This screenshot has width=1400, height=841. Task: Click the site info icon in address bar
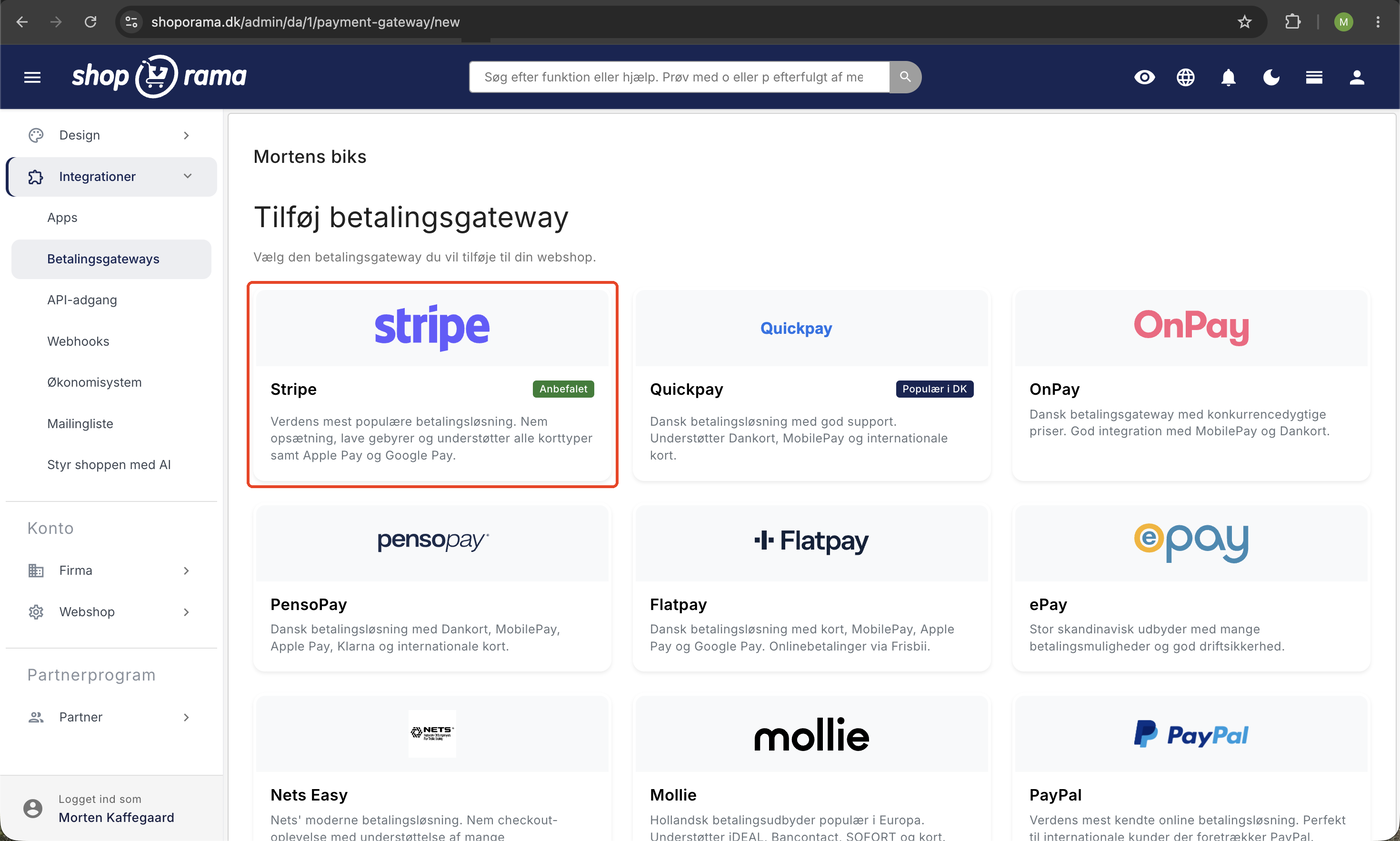[x=131, y=21]
